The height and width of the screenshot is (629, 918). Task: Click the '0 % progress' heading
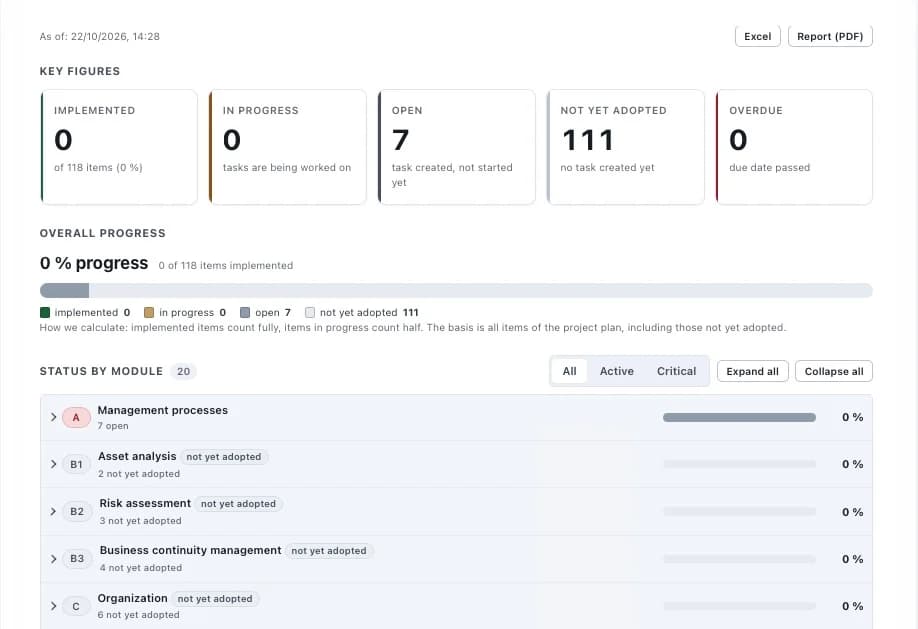click(x=94, y=263)
